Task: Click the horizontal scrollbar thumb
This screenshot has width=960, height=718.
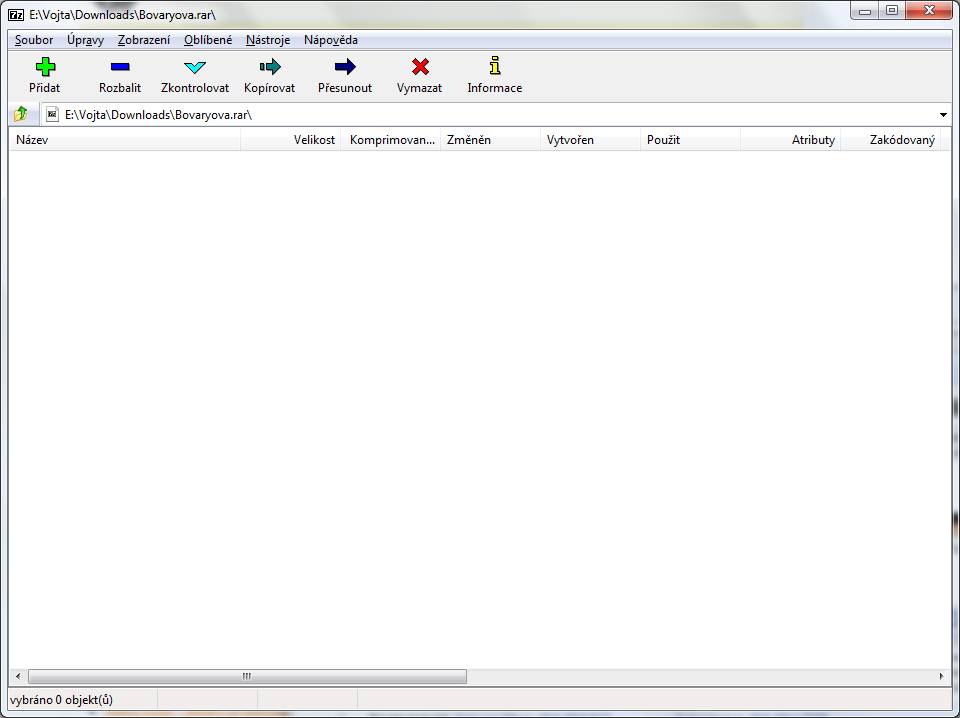Action: coord(247,676)
